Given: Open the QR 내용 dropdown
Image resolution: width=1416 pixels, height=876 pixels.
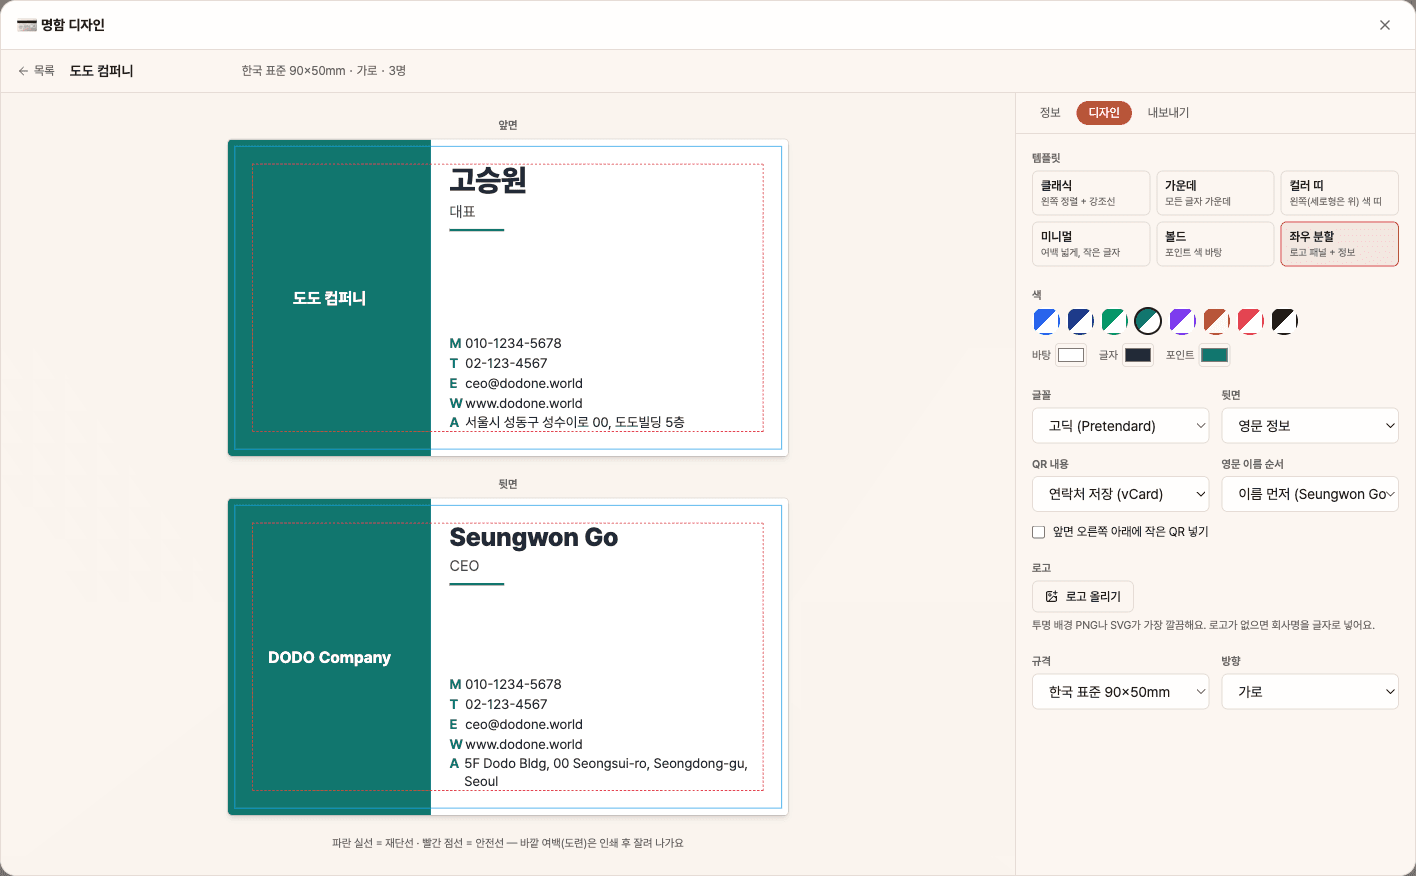Looking at the screenshot, I should 1120,494.
